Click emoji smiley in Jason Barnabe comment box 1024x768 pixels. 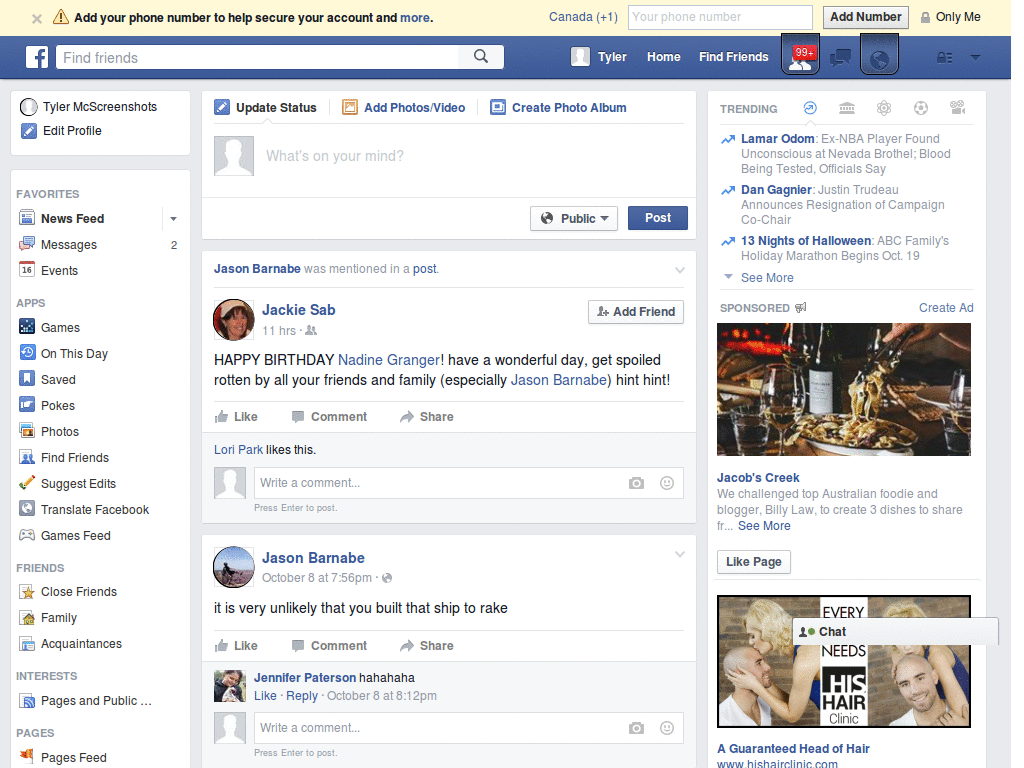[x=667, y=728]
